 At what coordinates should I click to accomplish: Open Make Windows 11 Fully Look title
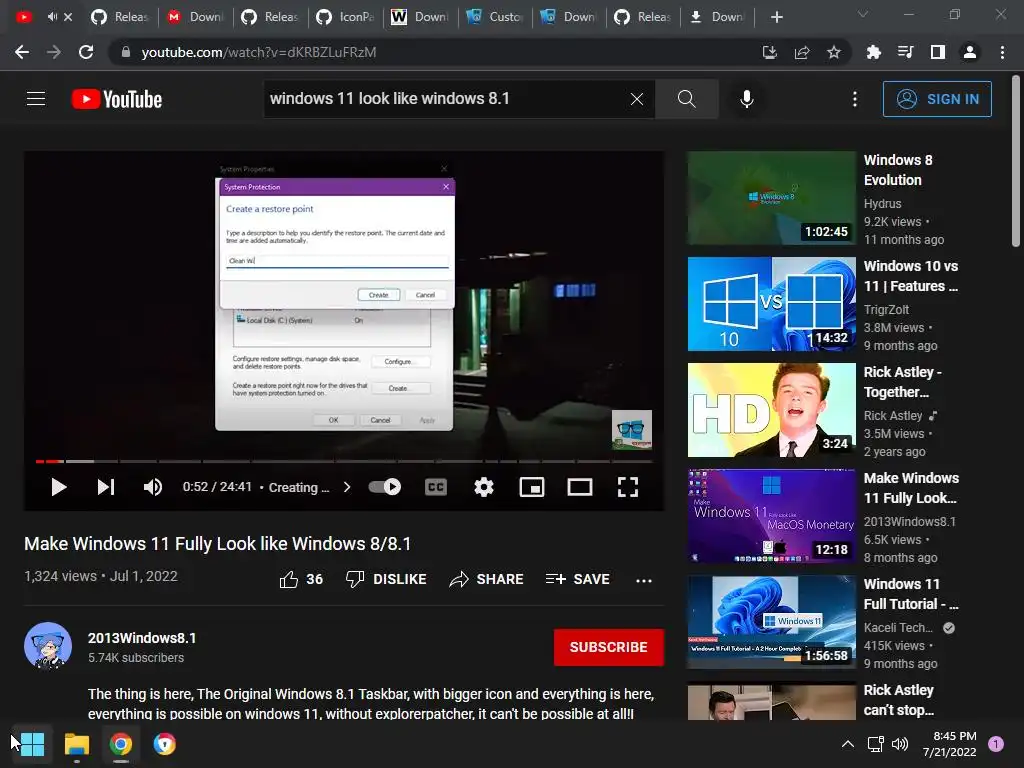[x=911, y=488]
